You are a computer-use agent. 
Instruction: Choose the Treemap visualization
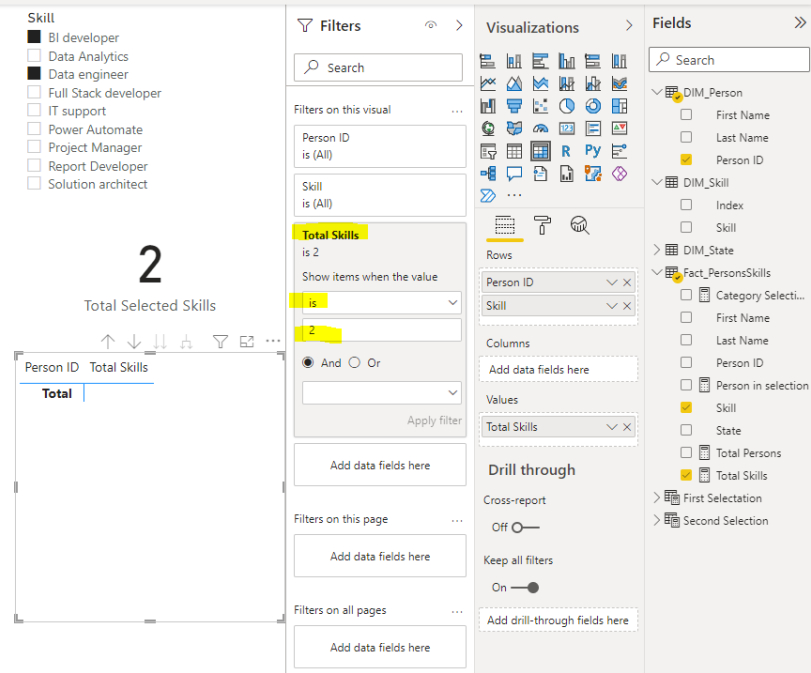620,106
